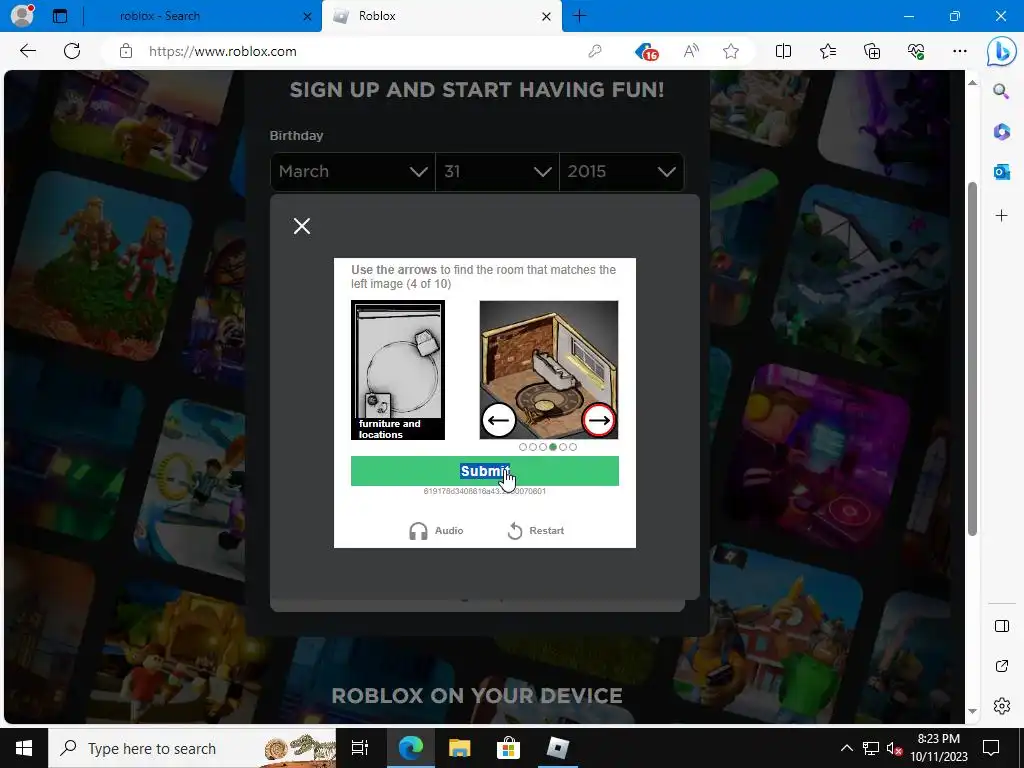Show next room with right arrow
The width and height of the screenshot is (1024, 768).
coord(598,420)
